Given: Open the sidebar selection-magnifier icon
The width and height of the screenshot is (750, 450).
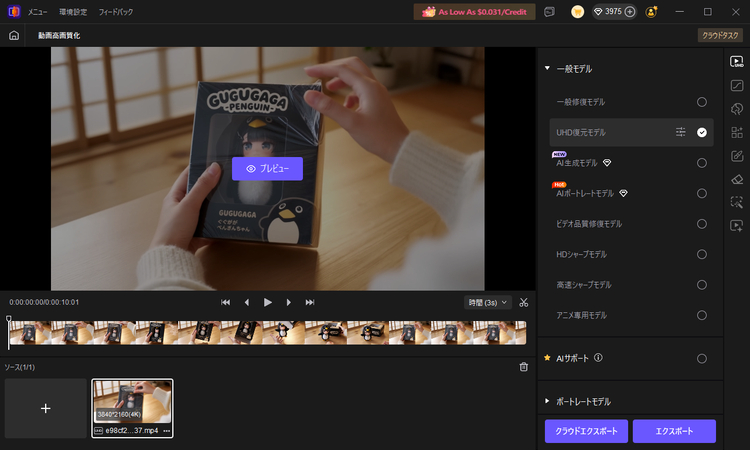Looking at the screenshot, I should coord(737,202).
